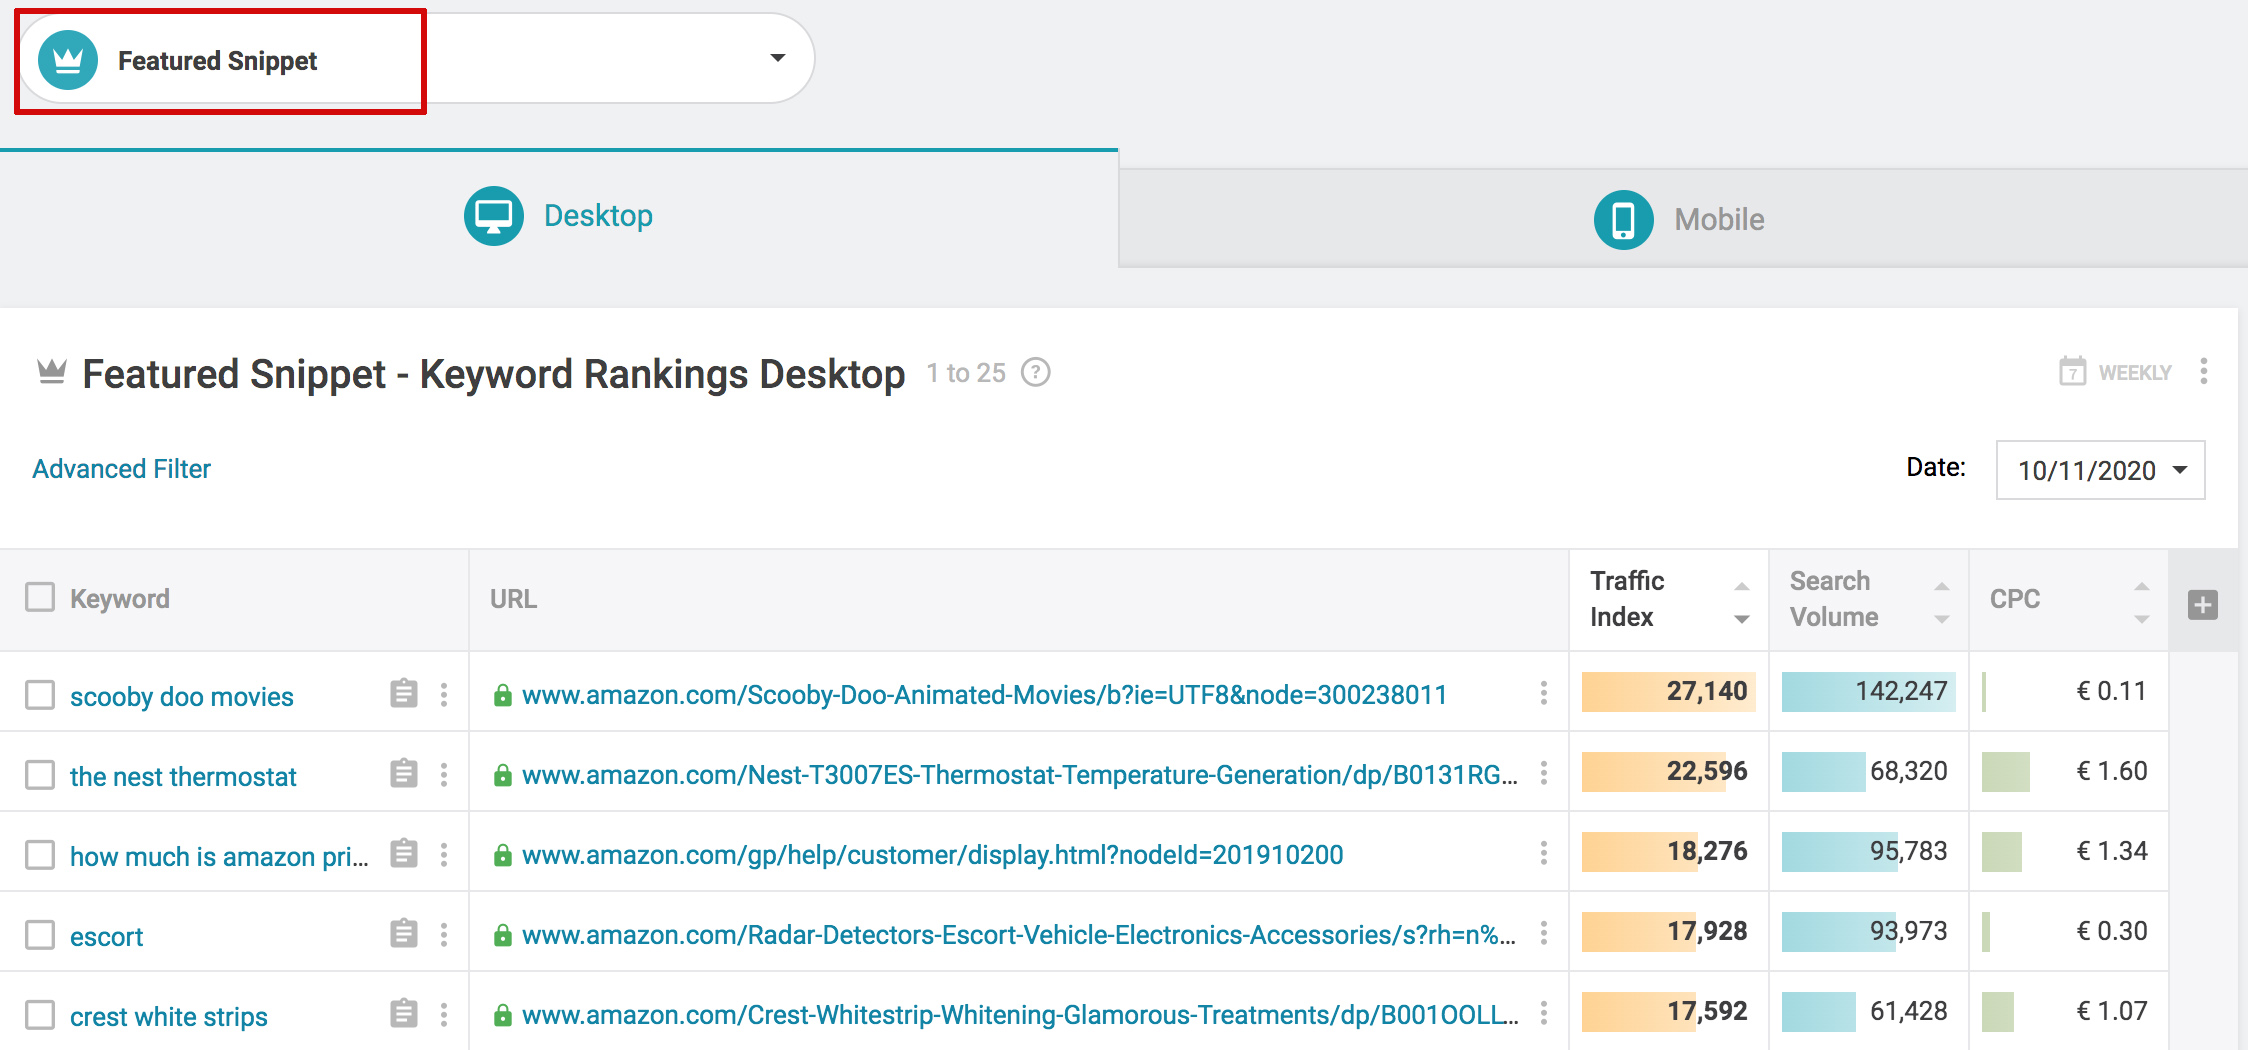Open the crest white strips keyword
Image resolution: width=2248 pixels, height=1050 pixels.
pyautogui.click(x=169, y=1017)
